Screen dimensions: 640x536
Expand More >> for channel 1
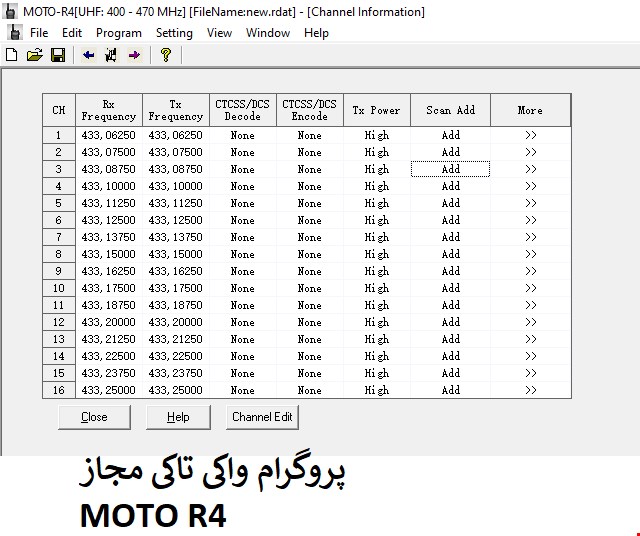click(x=531, y=135)
